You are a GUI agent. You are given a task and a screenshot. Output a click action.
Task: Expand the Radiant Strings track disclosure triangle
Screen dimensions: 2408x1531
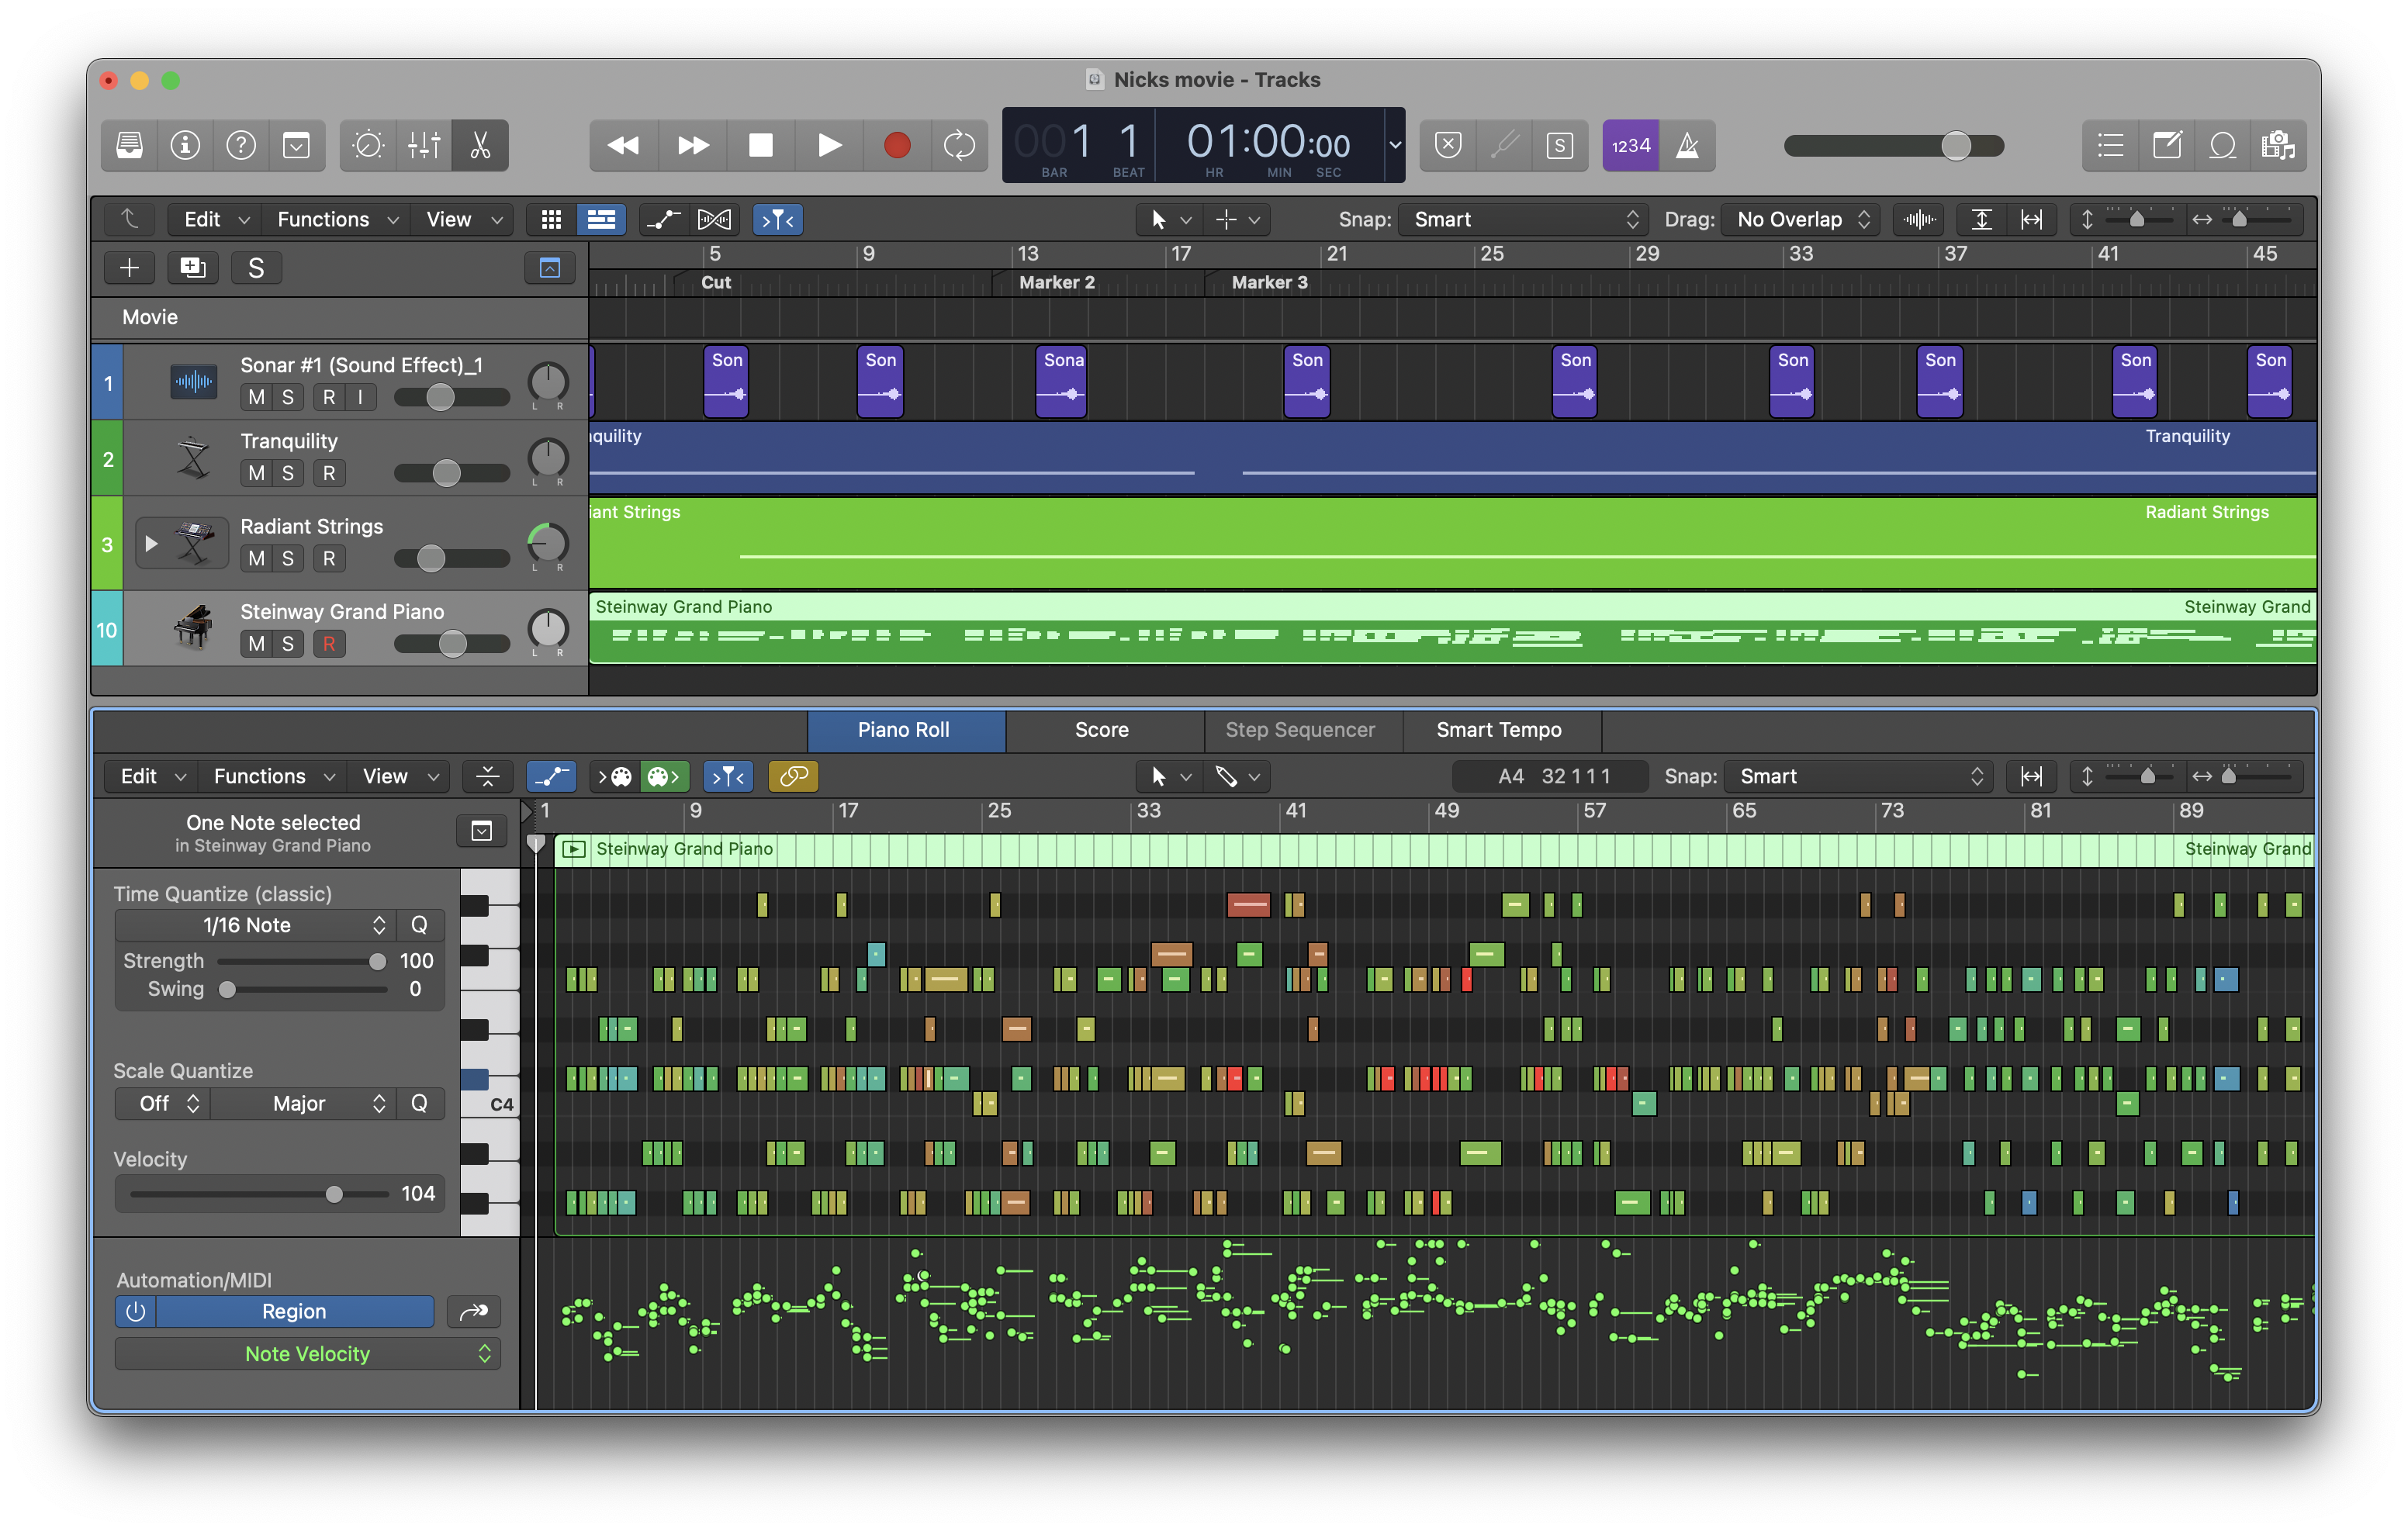pos(151,545)
